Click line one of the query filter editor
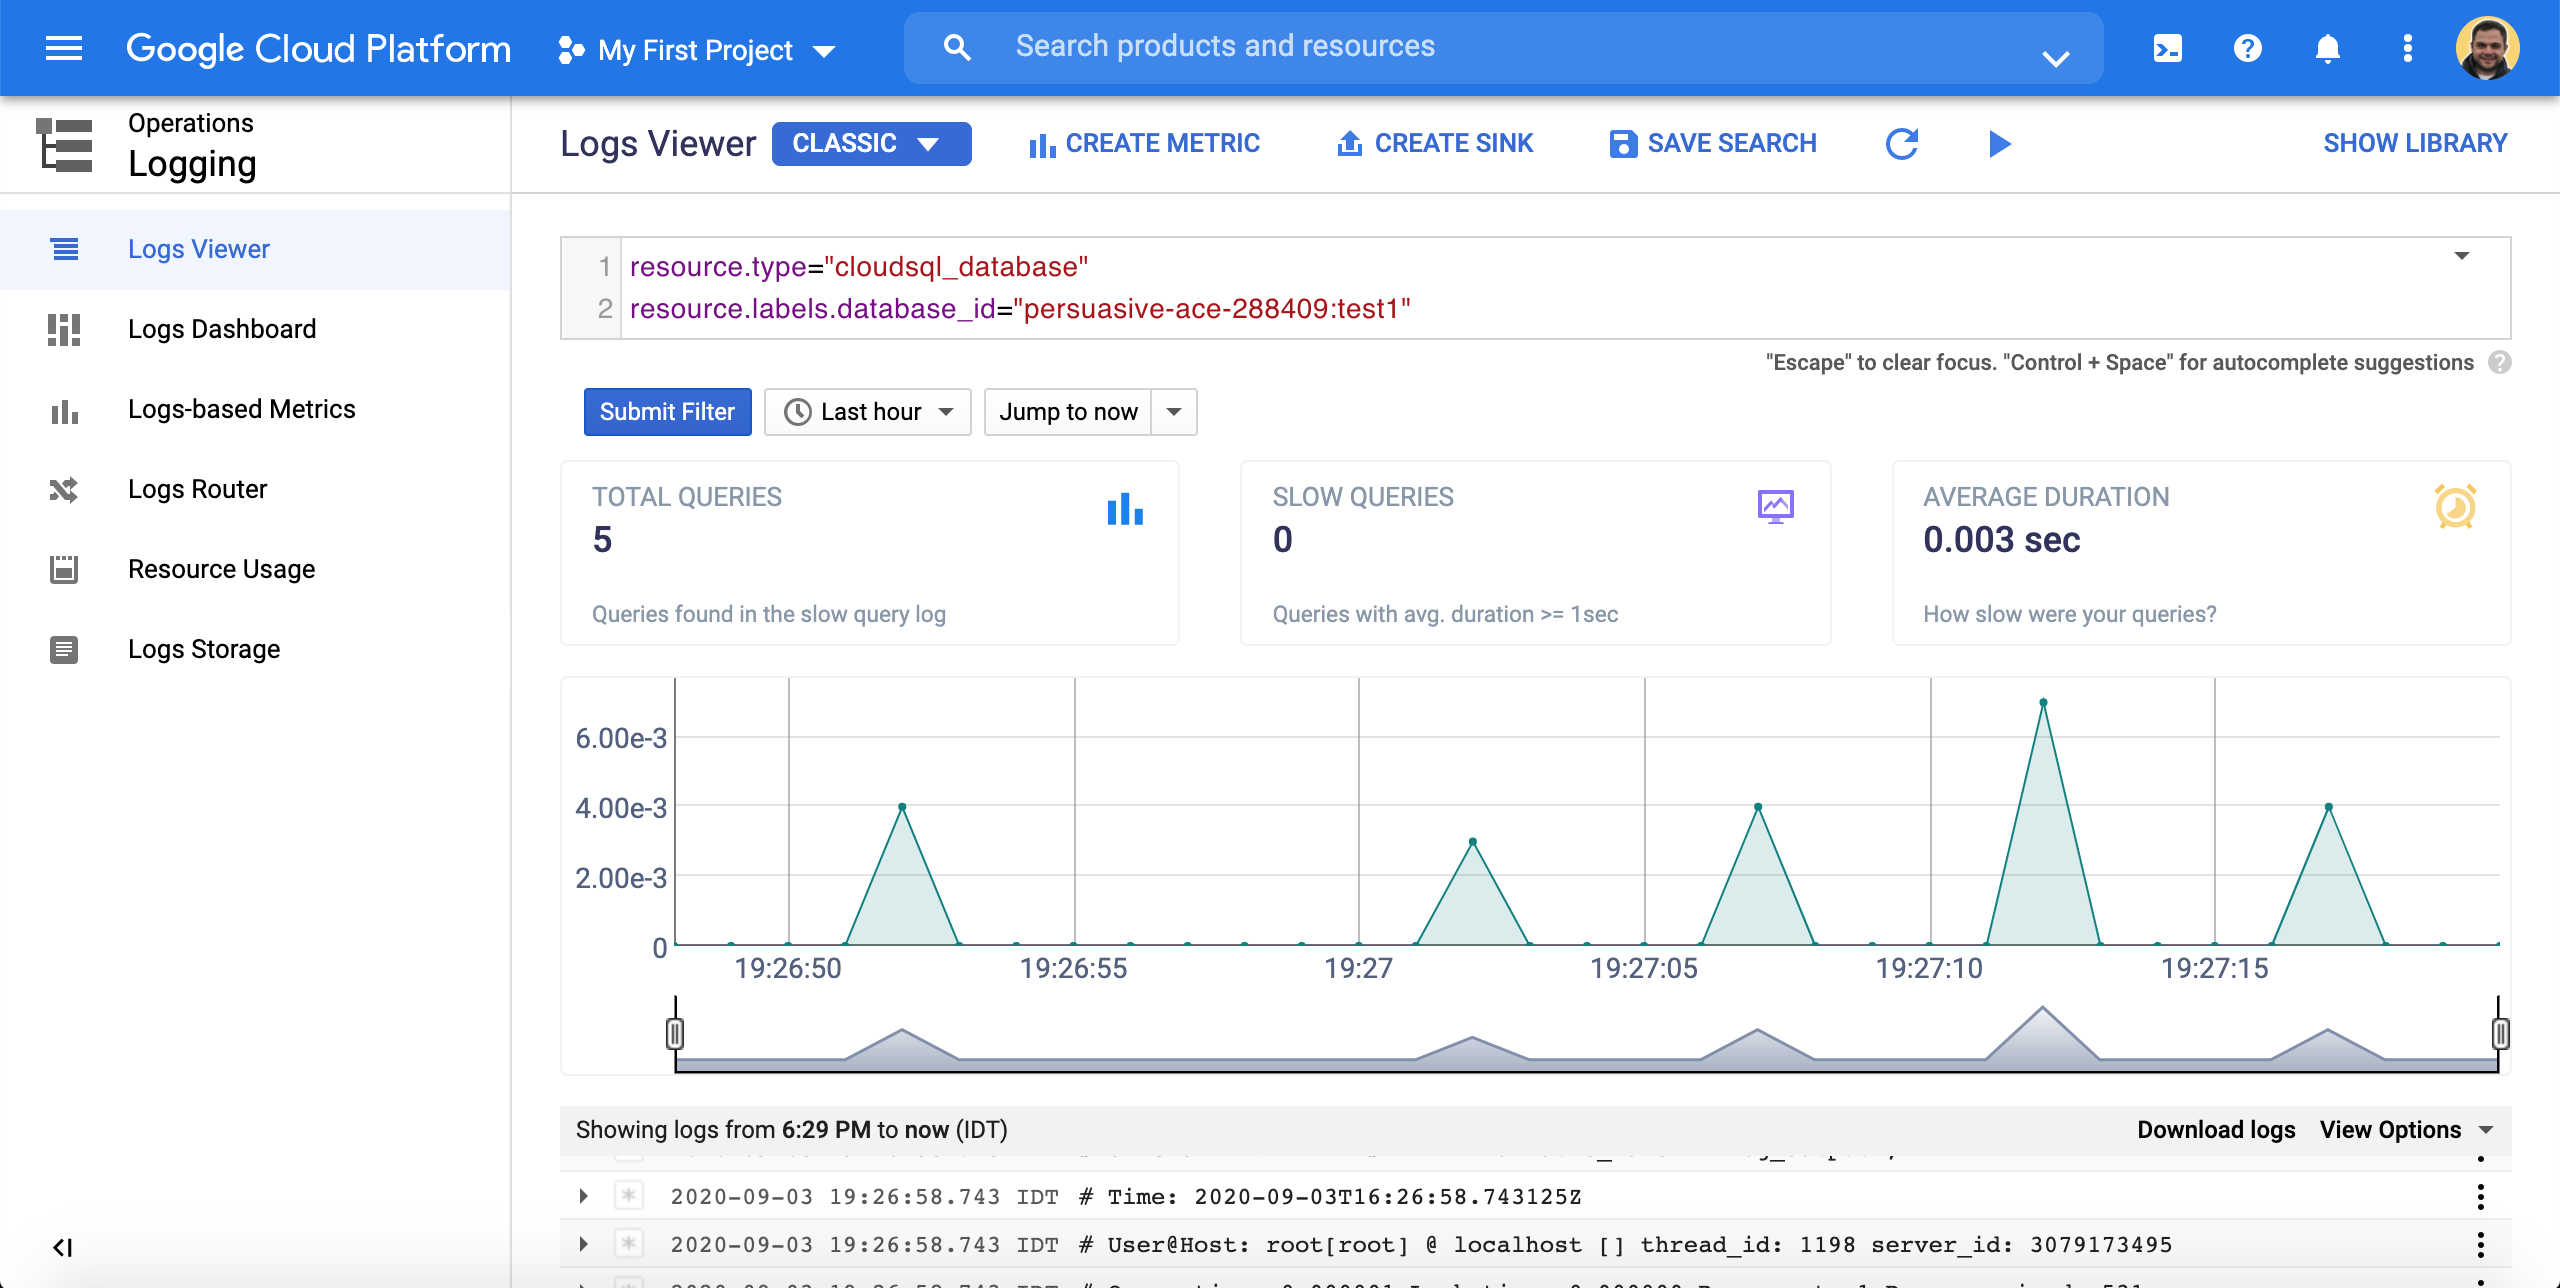2560x1288 pixels. [858, 267]
